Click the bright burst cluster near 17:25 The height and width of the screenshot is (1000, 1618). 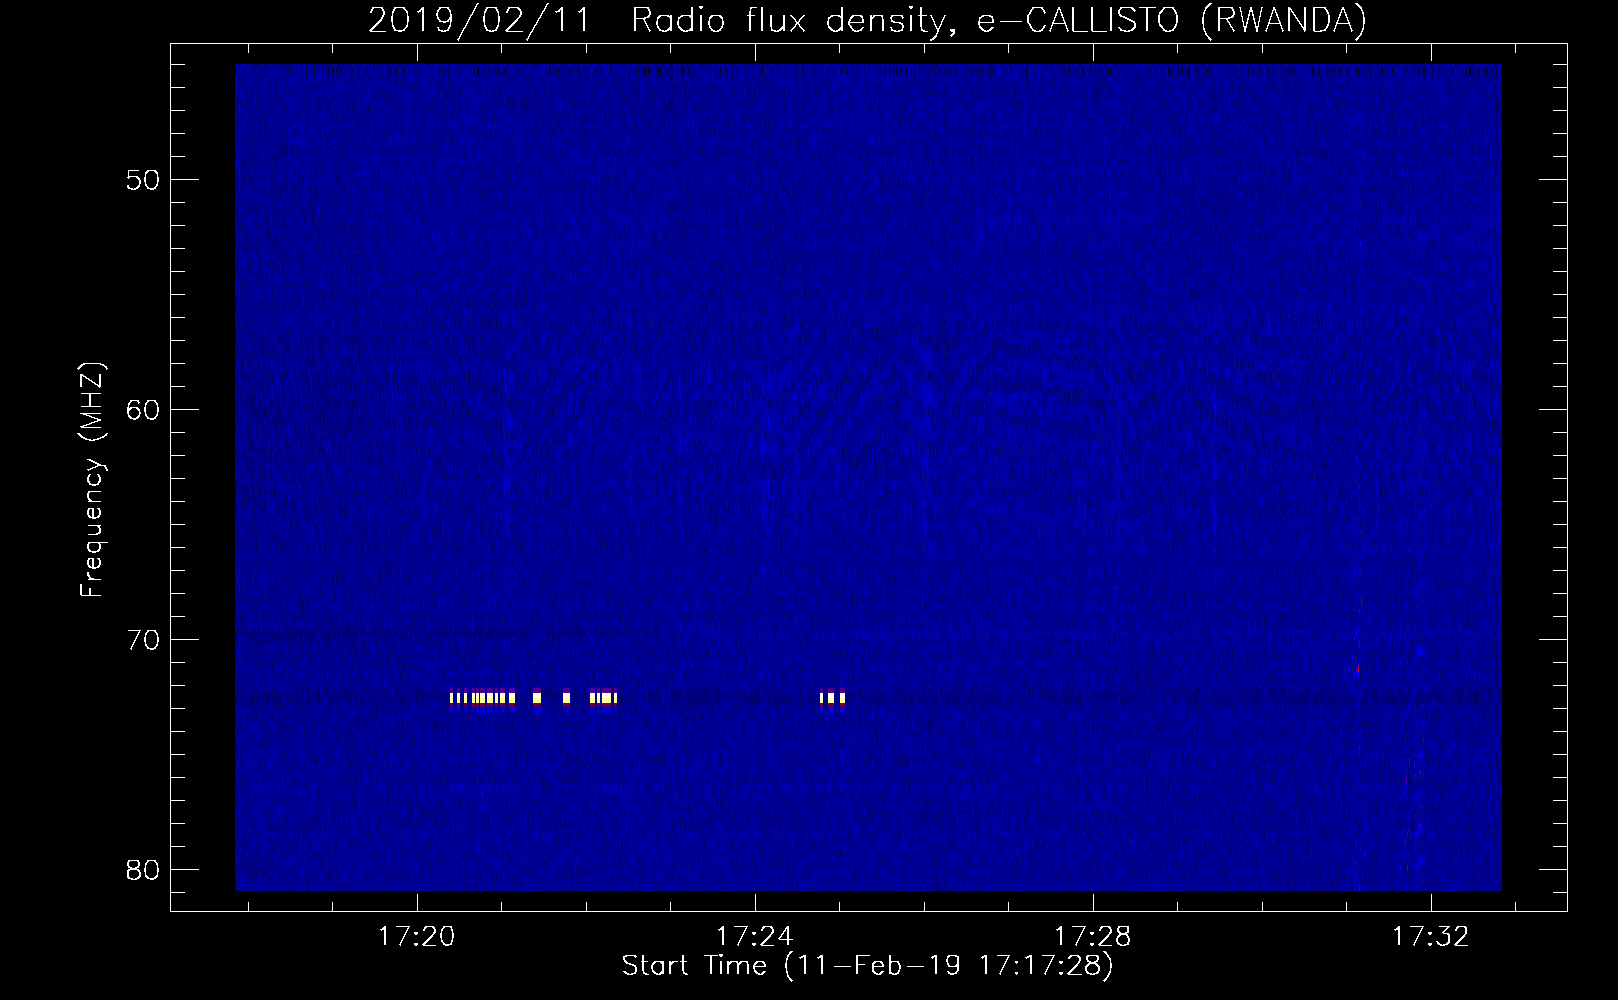pyautogui.click(x=832, y=698)
